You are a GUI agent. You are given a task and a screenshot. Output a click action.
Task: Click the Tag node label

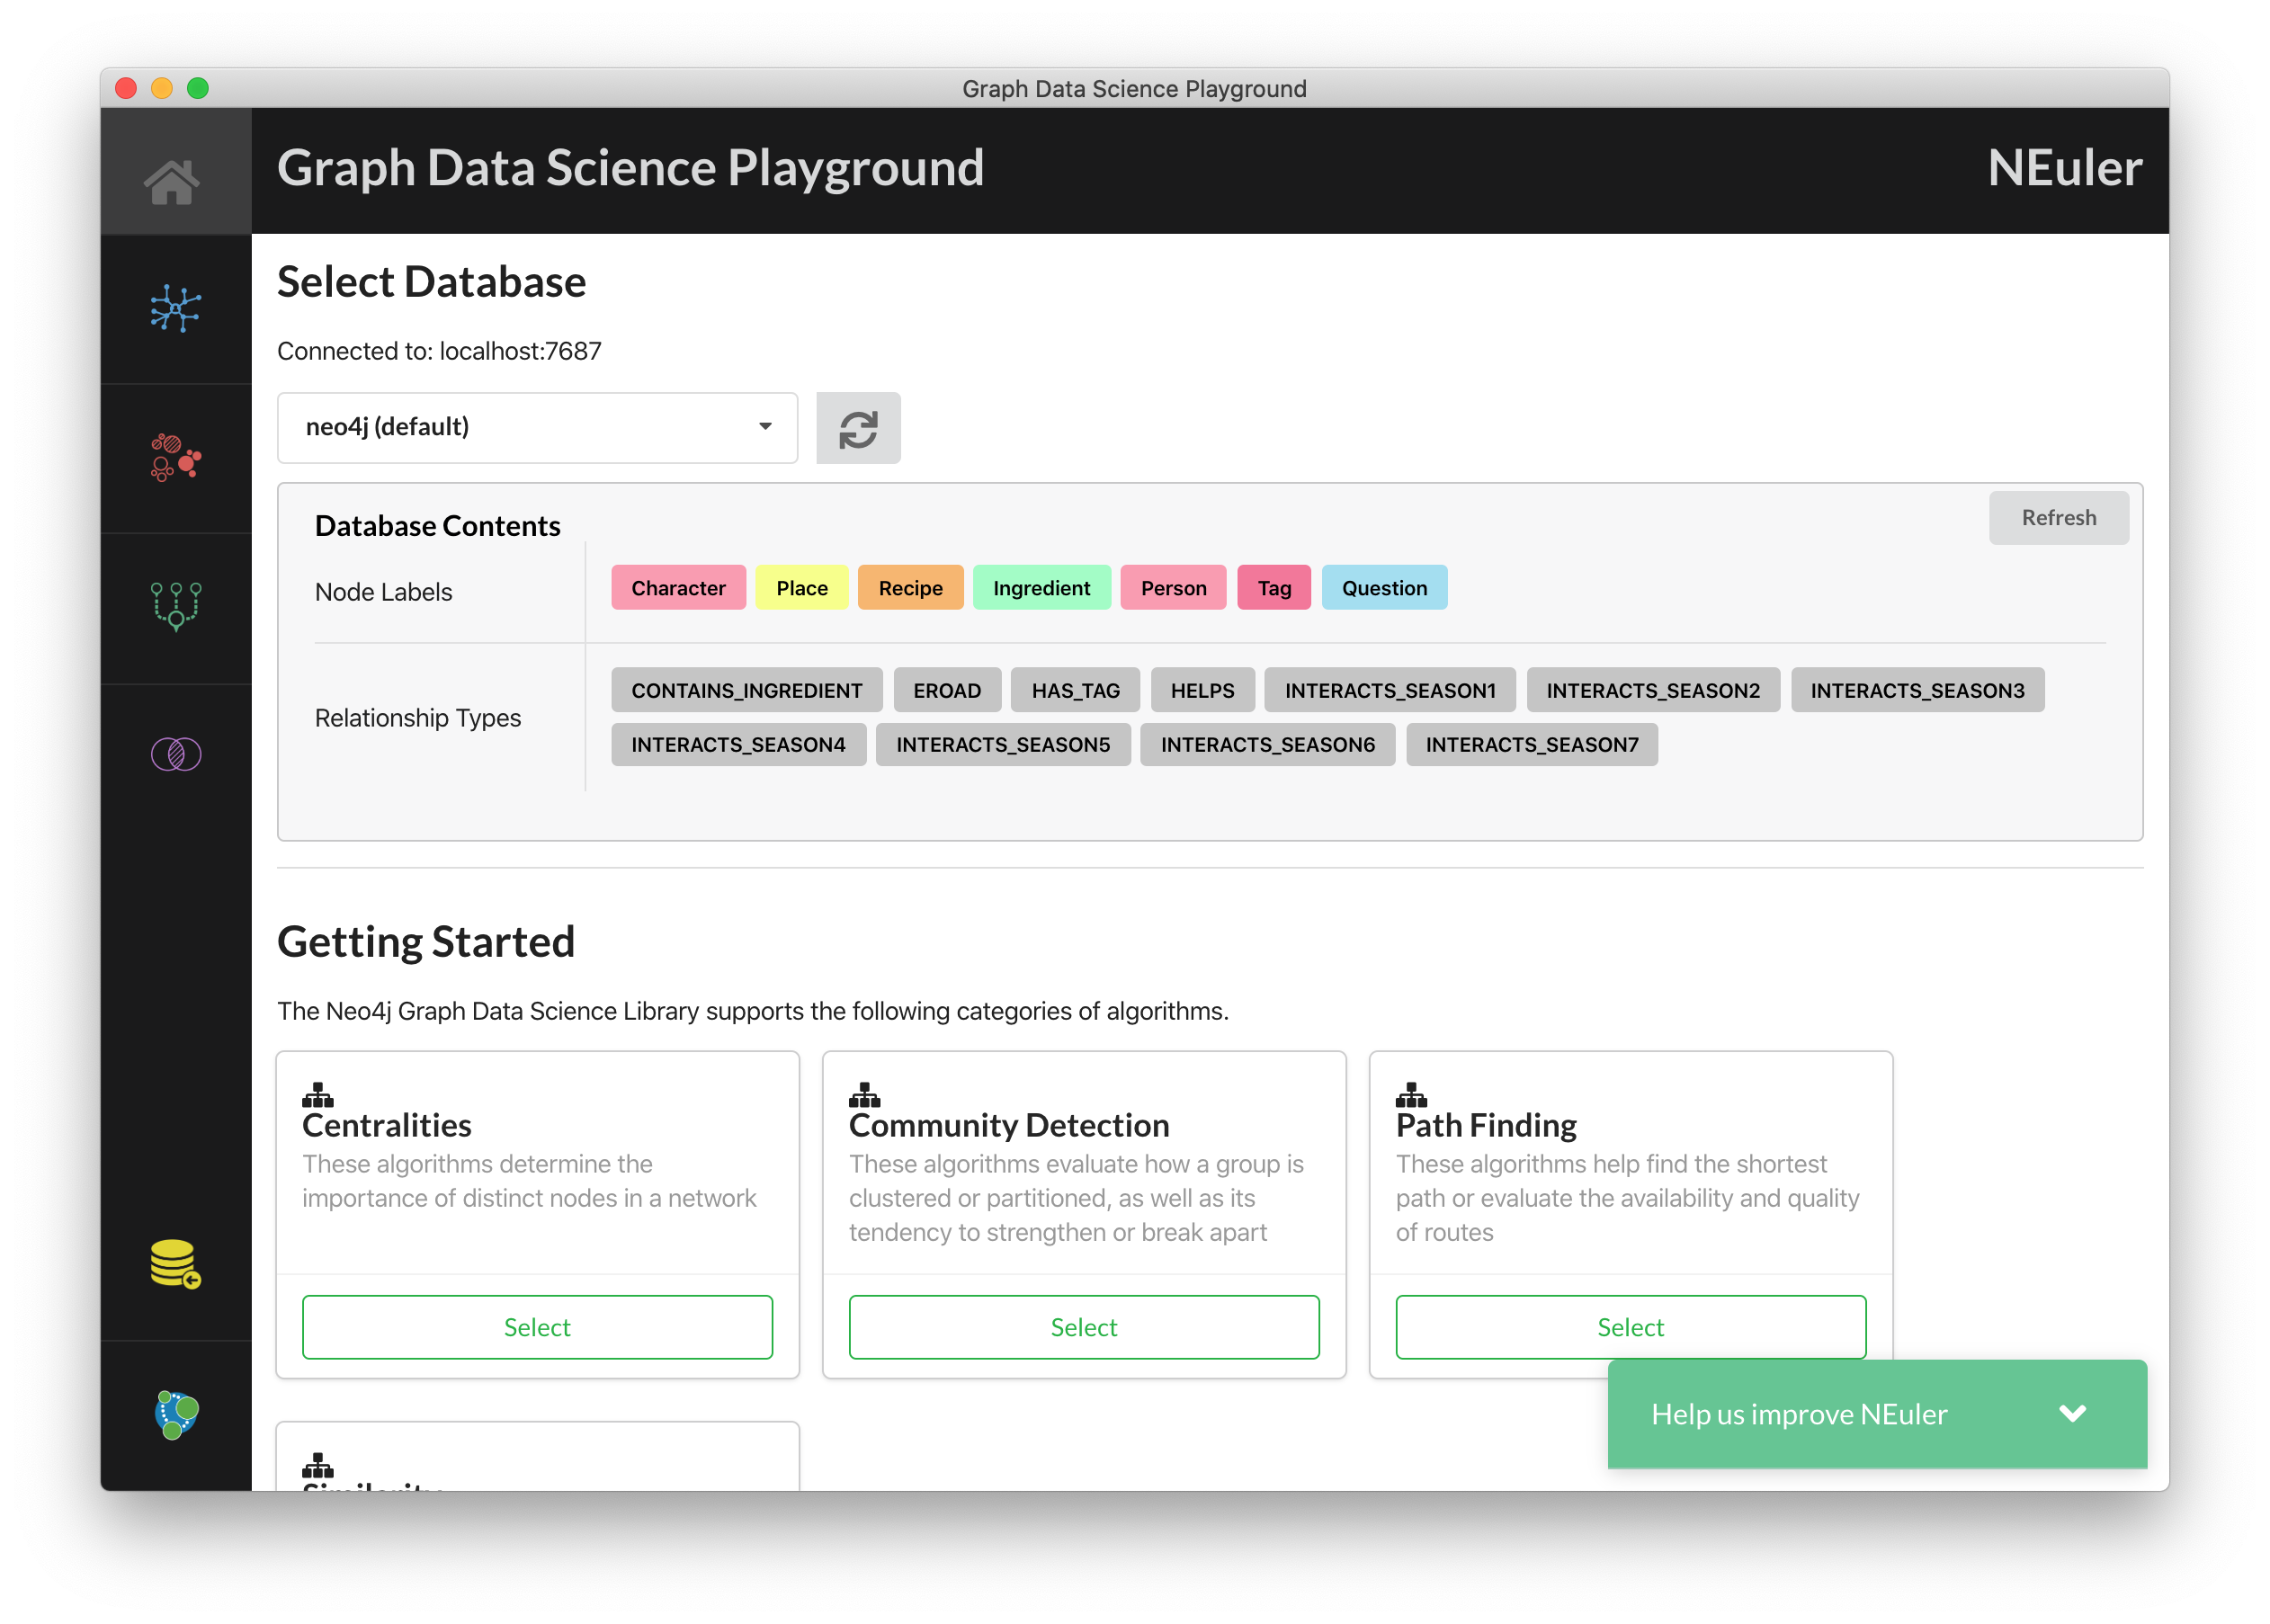pos(1274,588)
